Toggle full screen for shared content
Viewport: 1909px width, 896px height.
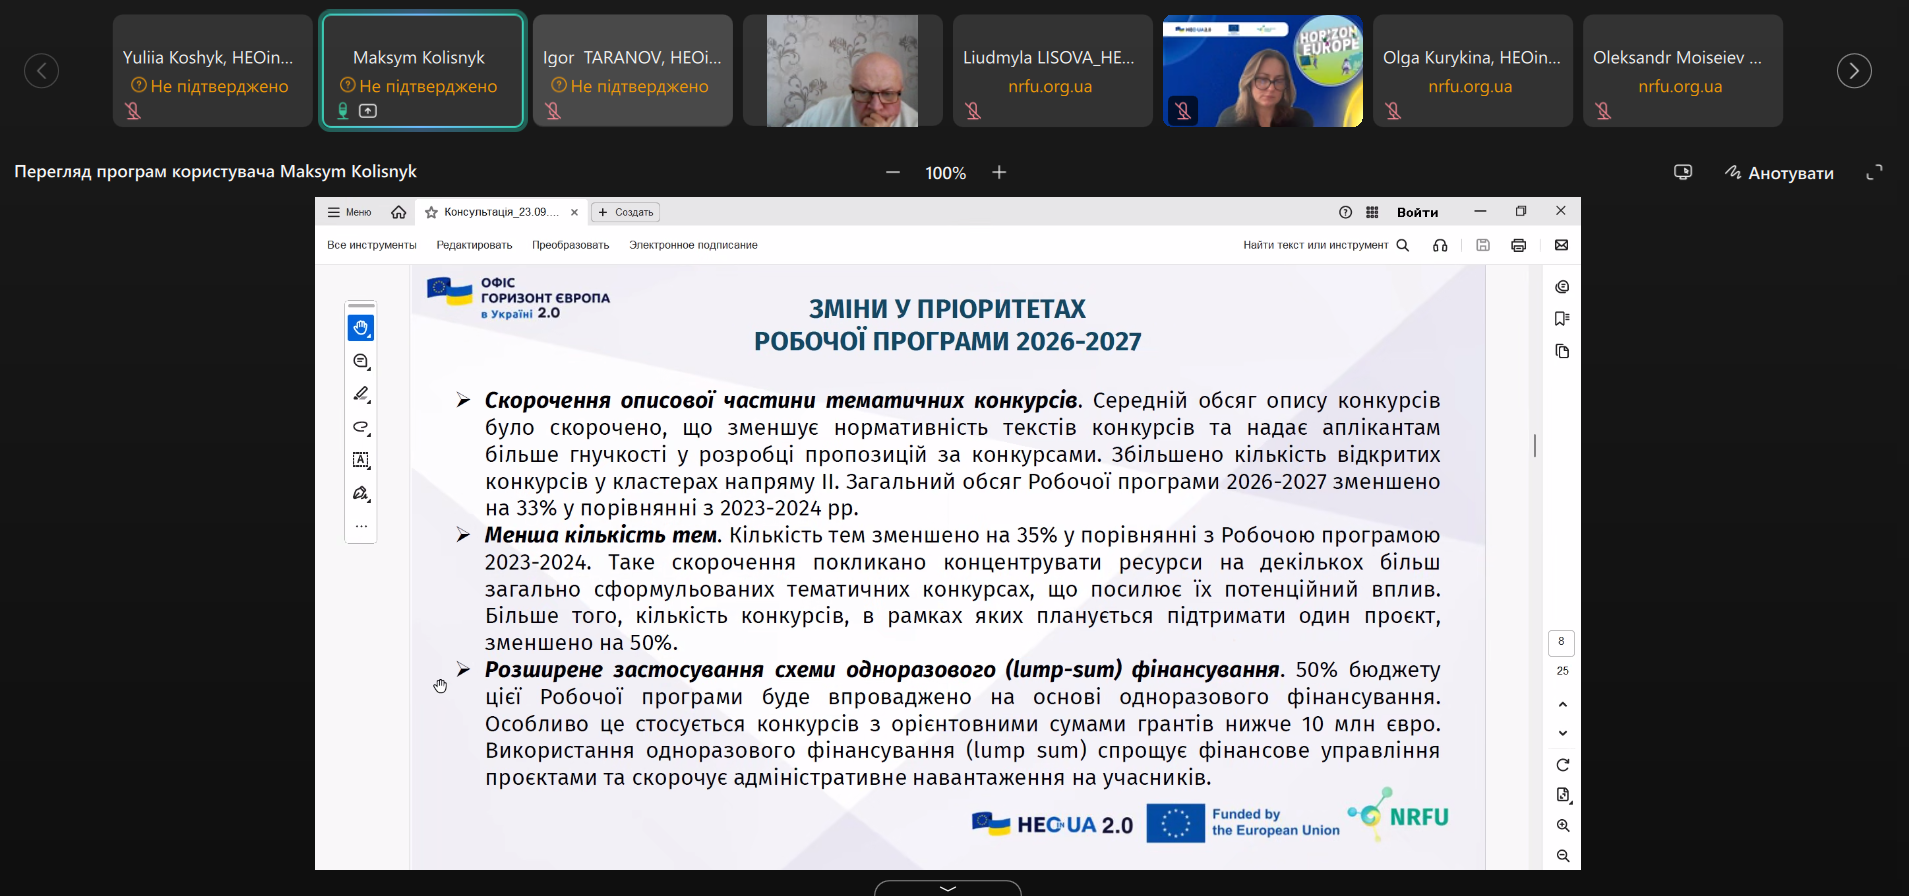[1874, 172]
